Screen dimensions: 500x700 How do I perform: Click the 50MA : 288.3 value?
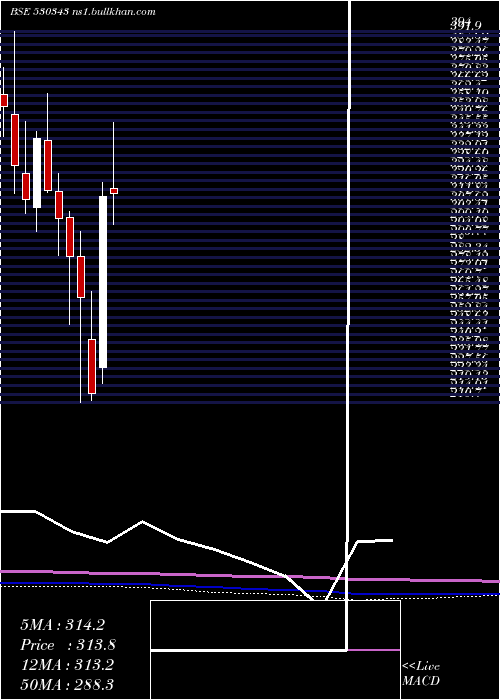tap(67, 684)
